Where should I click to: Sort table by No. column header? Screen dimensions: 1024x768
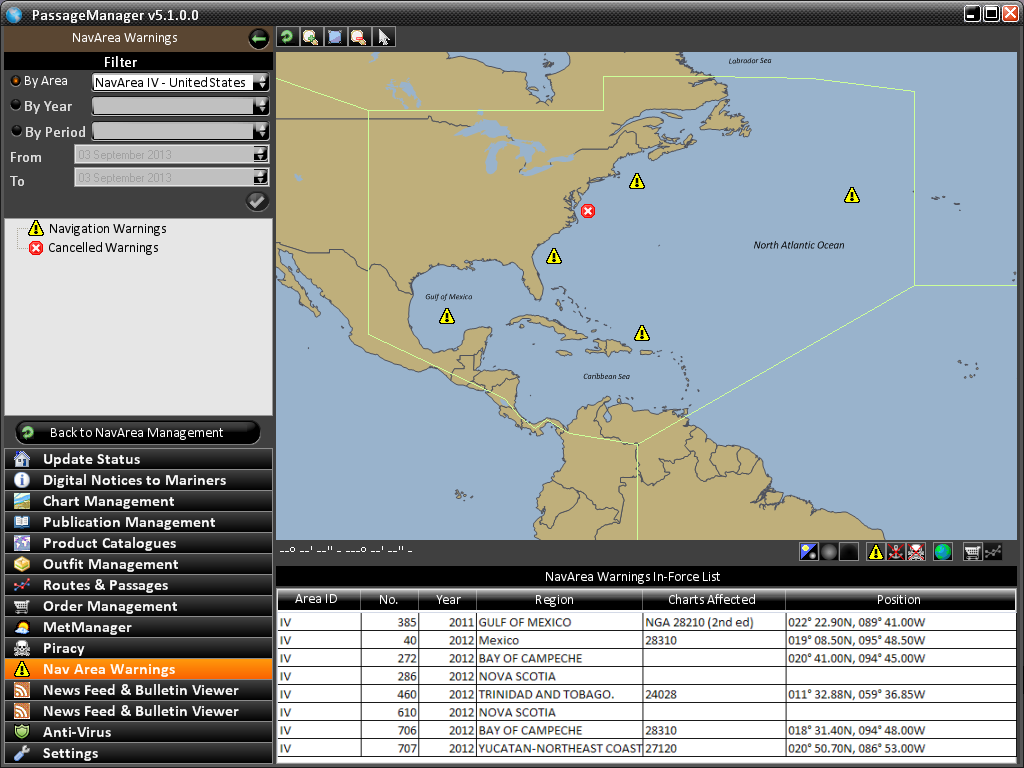click(389, 600)
